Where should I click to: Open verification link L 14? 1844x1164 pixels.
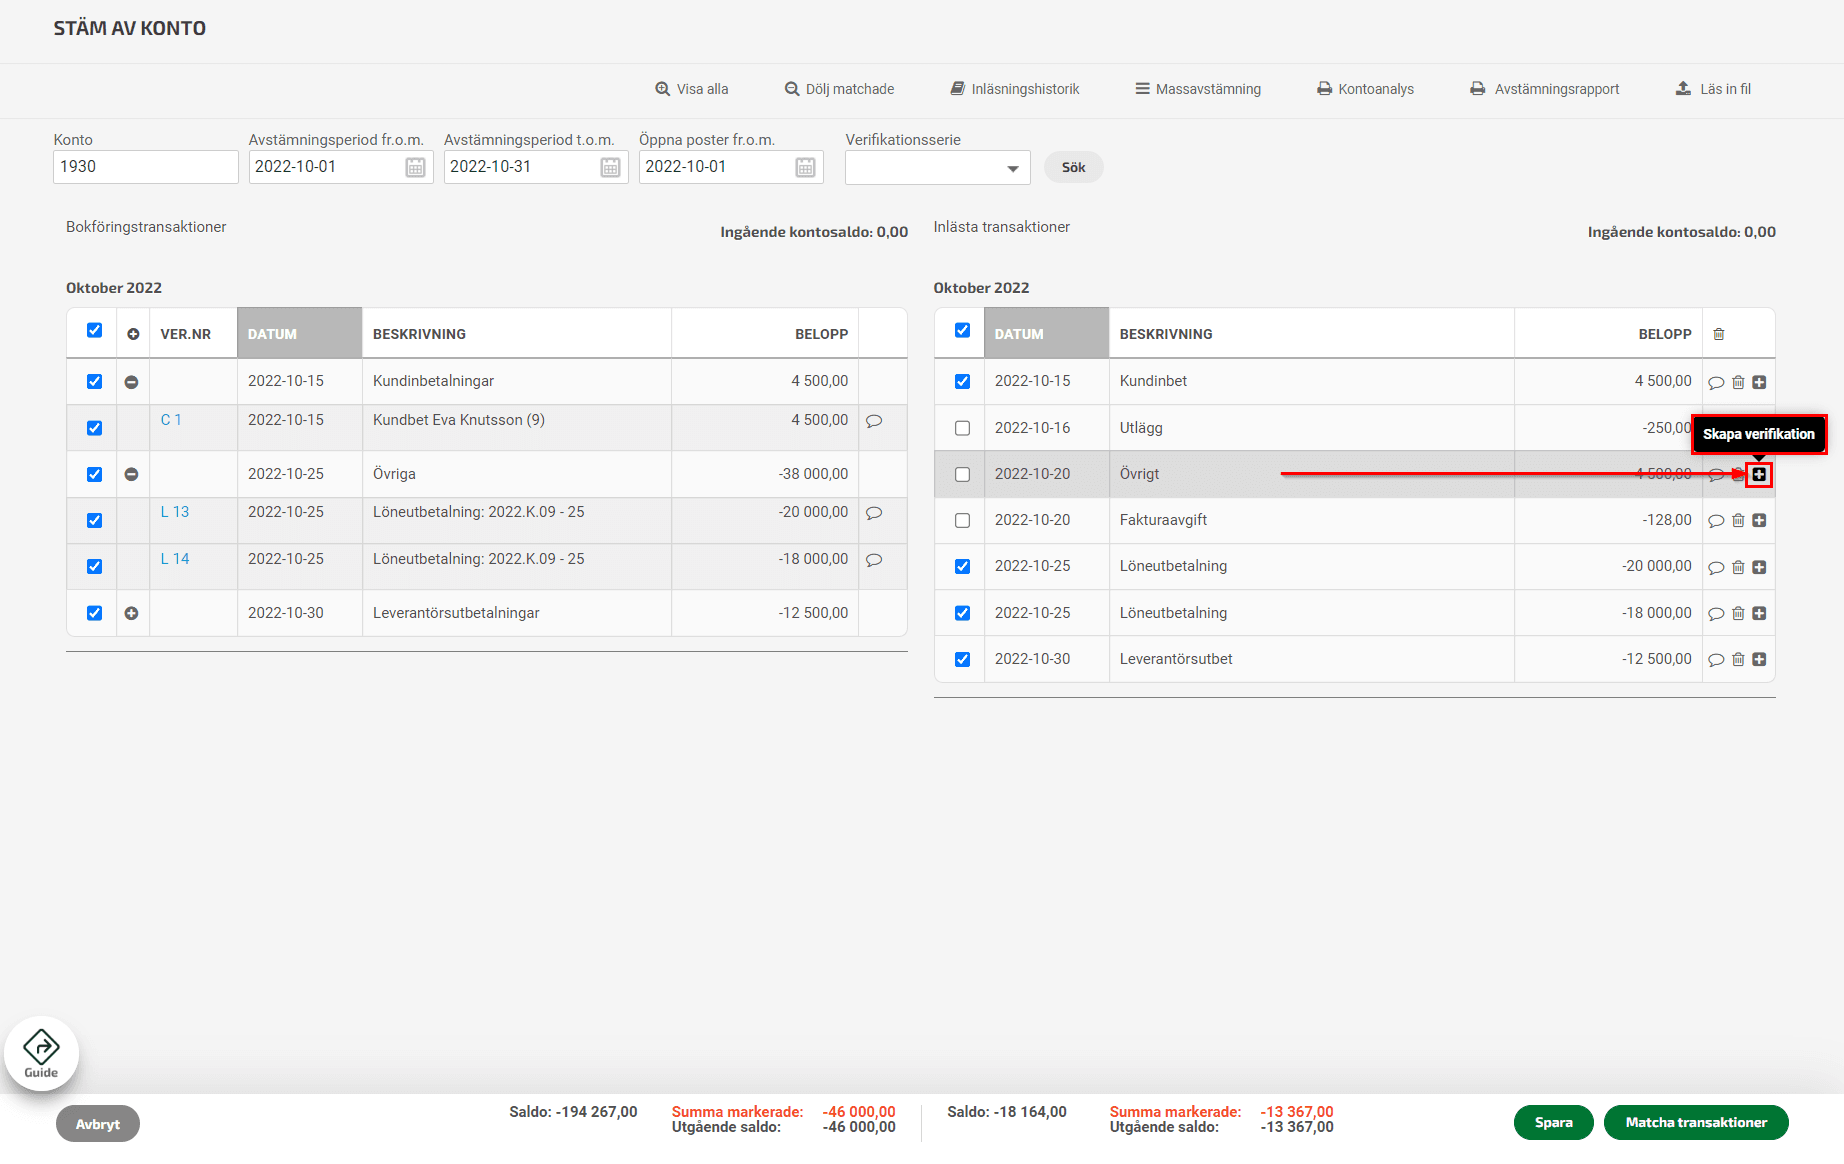(x=175, y=559)
